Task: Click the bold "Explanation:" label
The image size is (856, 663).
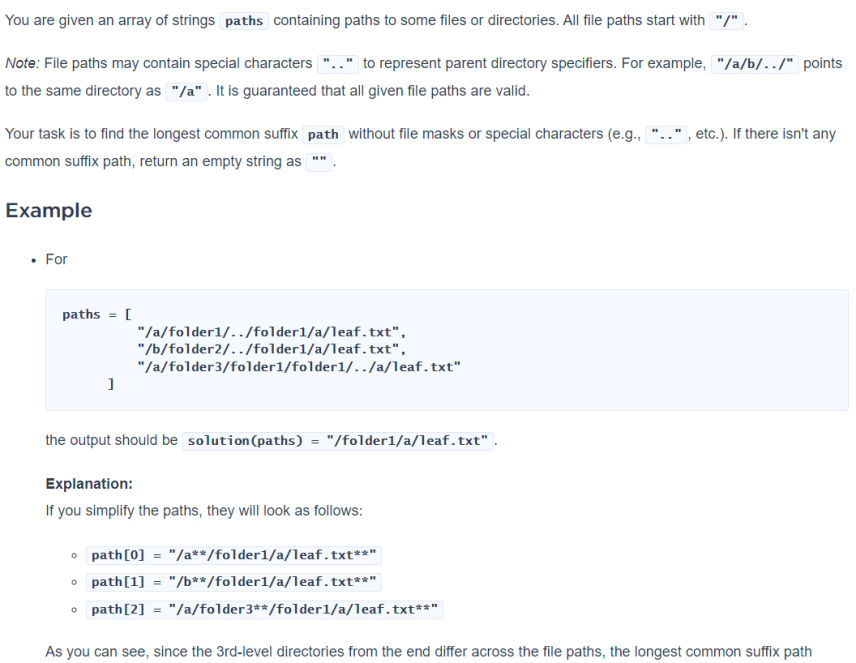Action: click(89, 484)
